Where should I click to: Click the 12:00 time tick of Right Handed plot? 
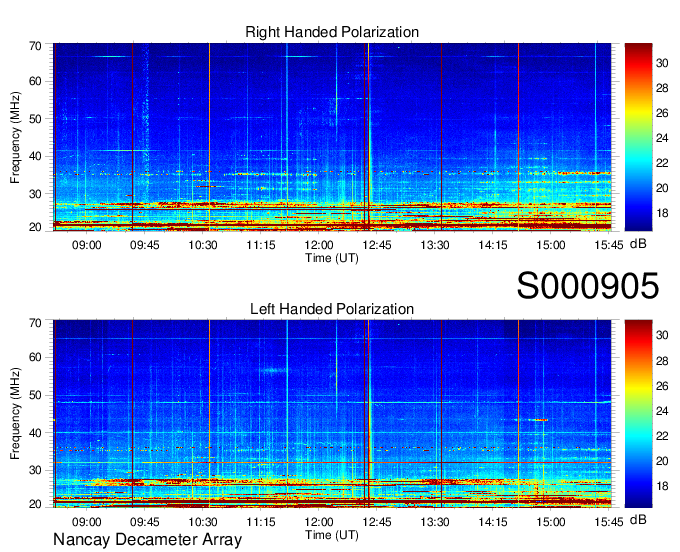(x=319, y=245)
